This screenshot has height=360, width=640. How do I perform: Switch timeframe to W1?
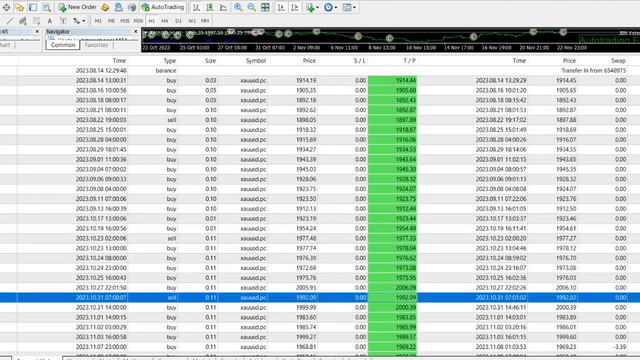(x=192, y=20)
